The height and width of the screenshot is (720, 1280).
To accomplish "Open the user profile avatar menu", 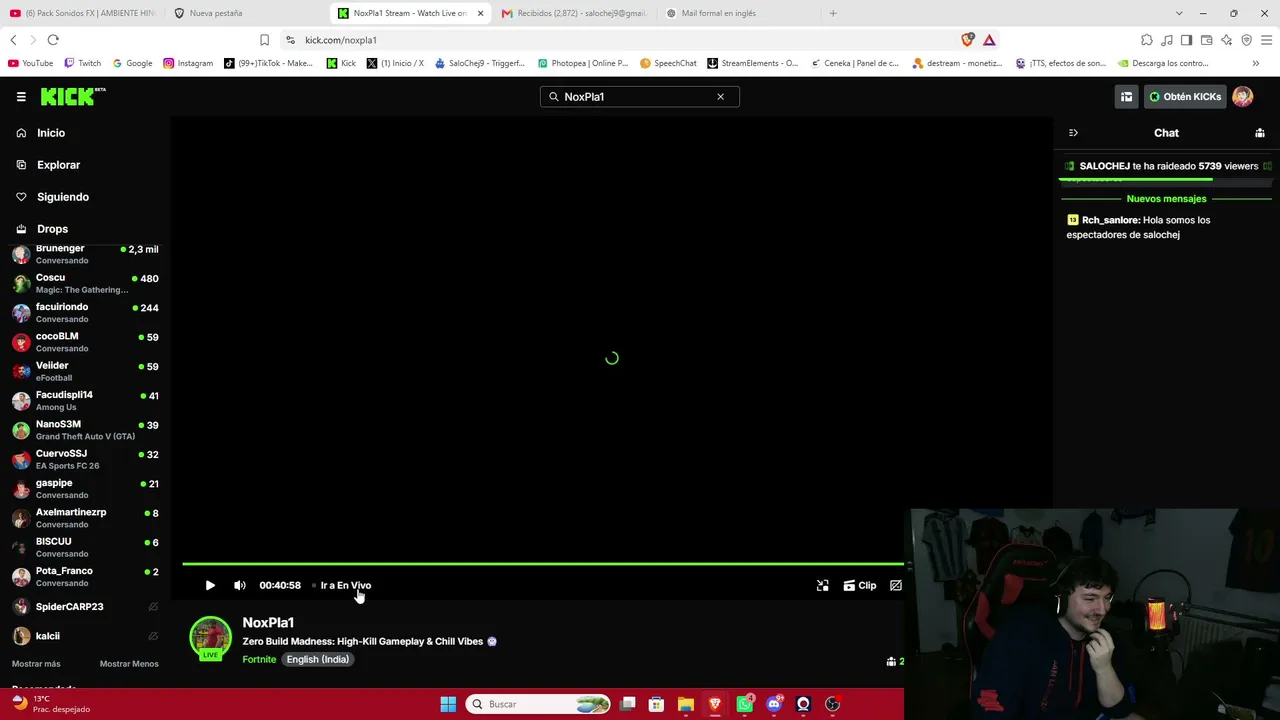I will click(x=1243, y=97).
